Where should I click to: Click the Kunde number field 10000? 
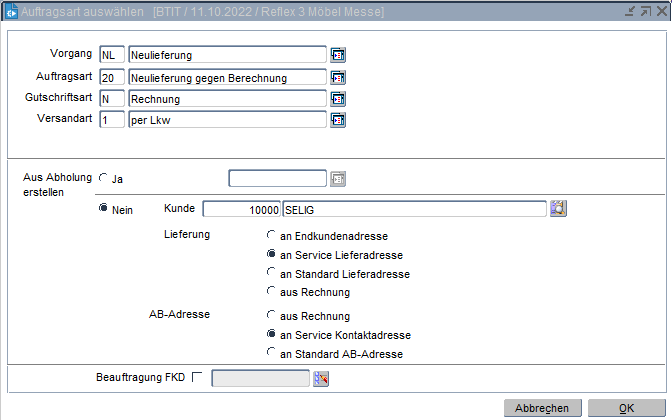[x=241, y=208]
